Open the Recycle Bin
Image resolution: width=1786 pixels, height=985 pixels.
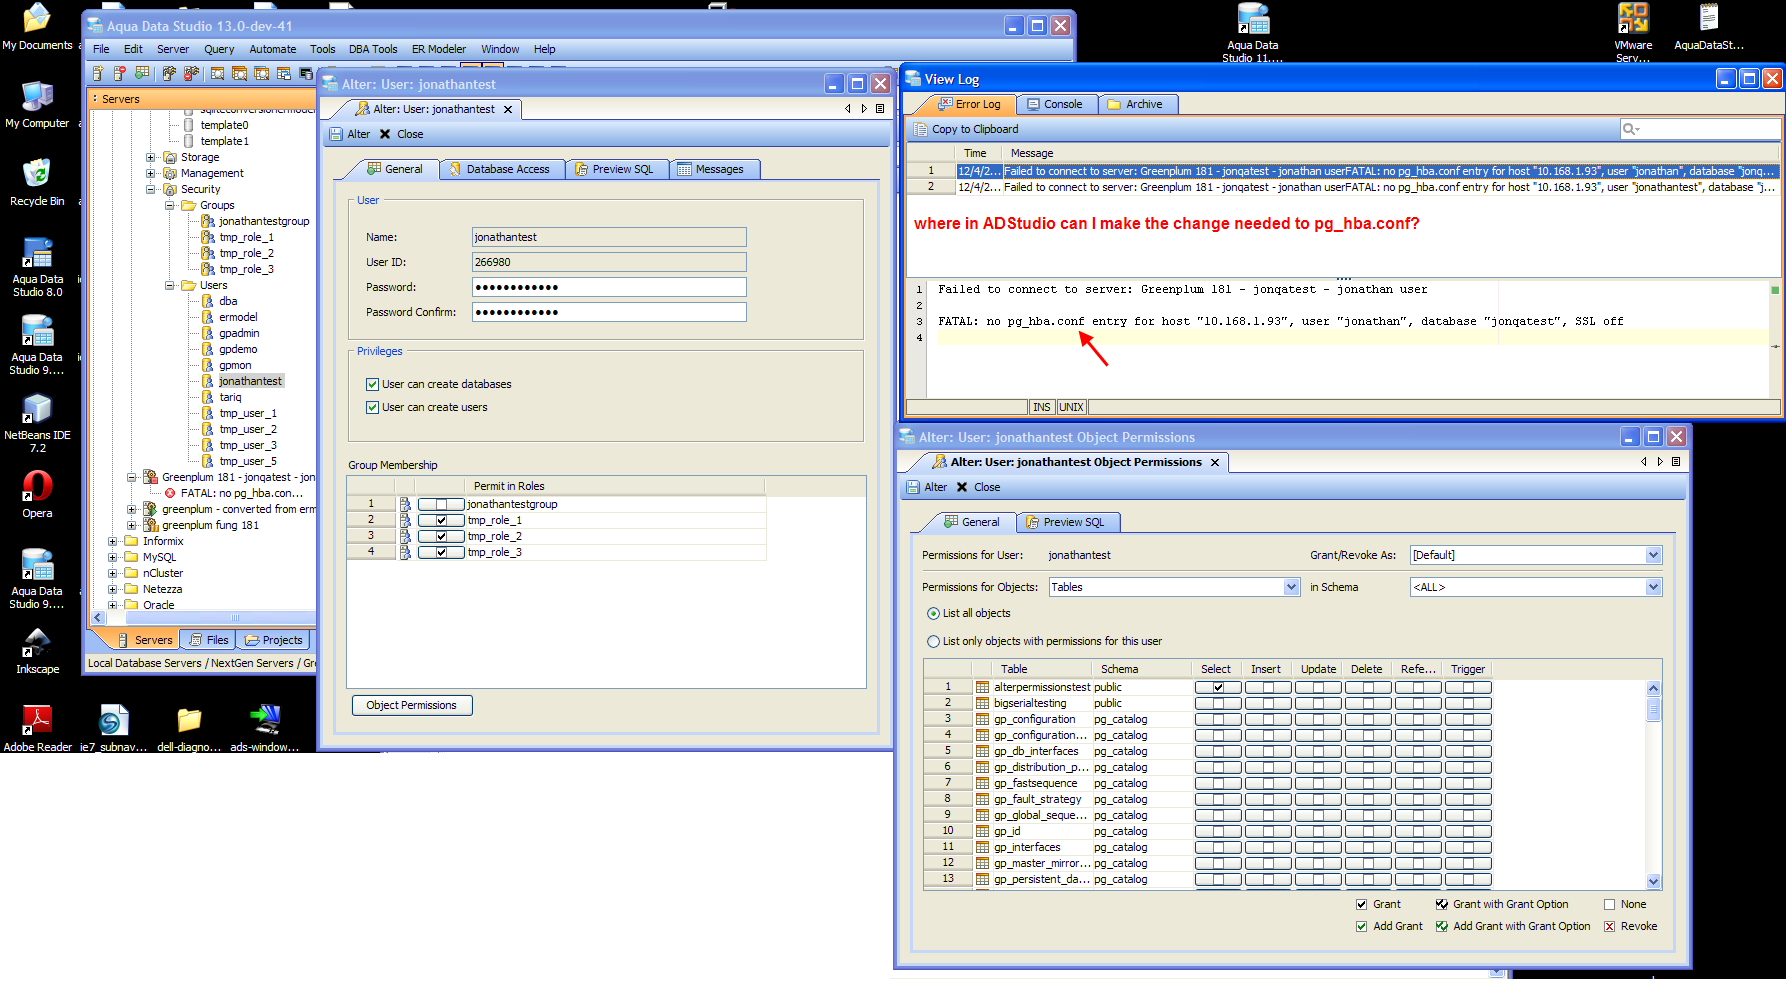(x=37, y=182)
